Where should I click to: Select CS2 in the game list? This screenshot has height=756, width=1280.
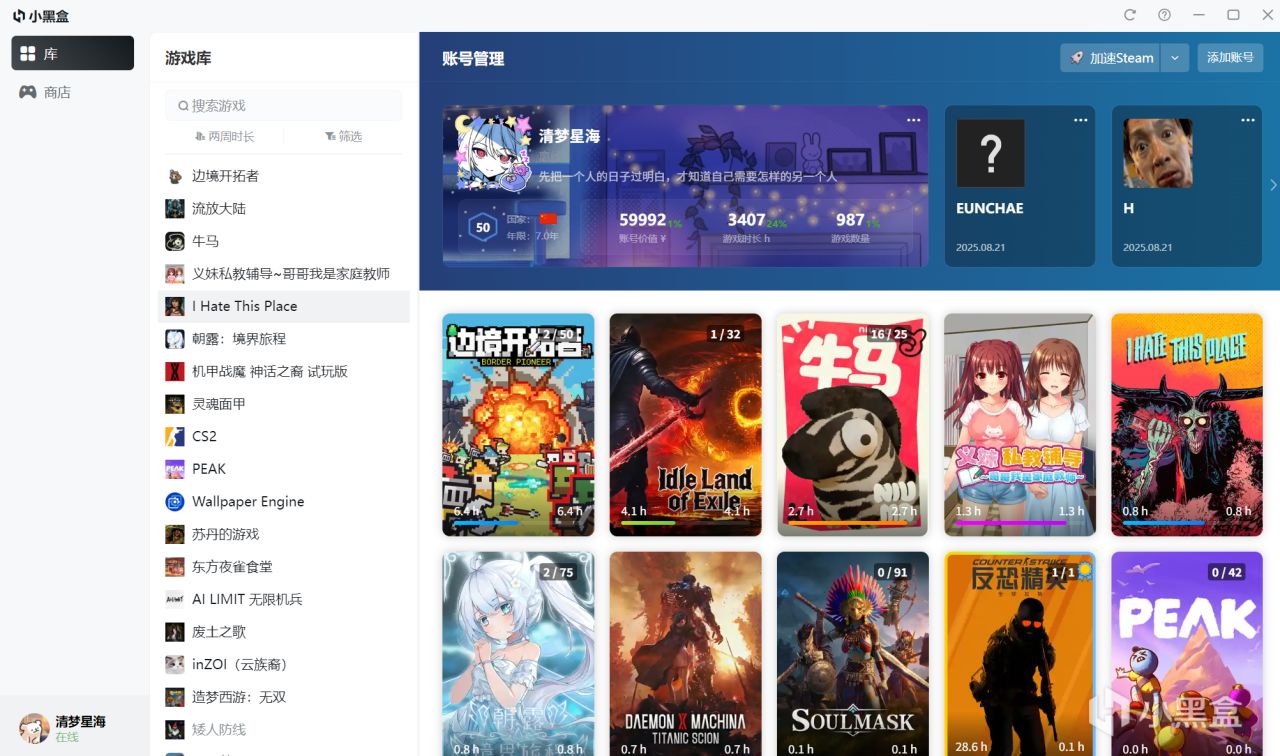(284, 436)
